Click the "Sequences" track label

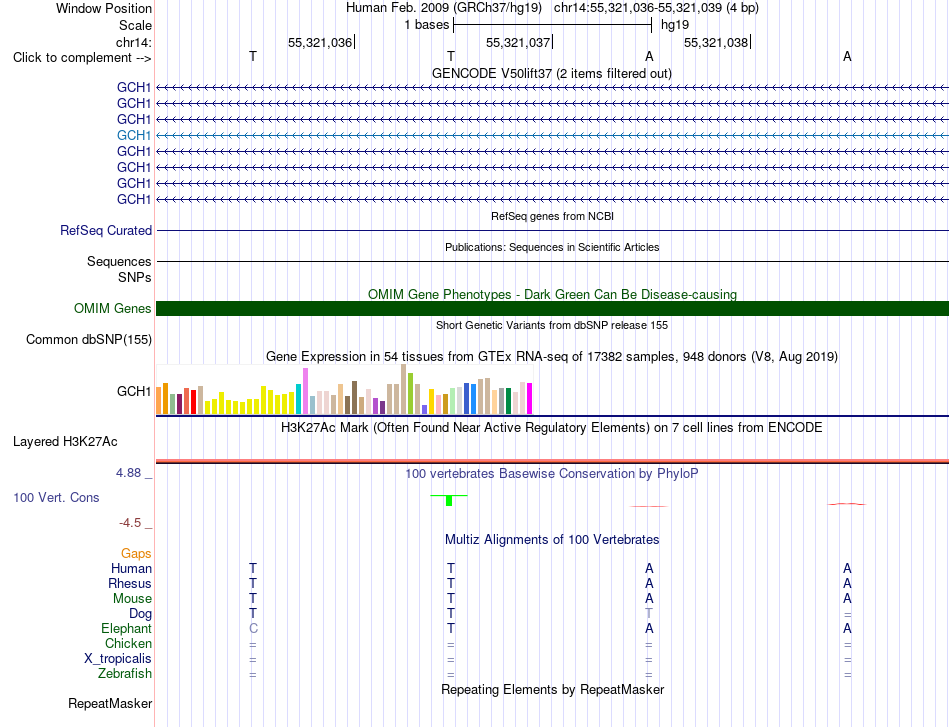click(119, 261)
